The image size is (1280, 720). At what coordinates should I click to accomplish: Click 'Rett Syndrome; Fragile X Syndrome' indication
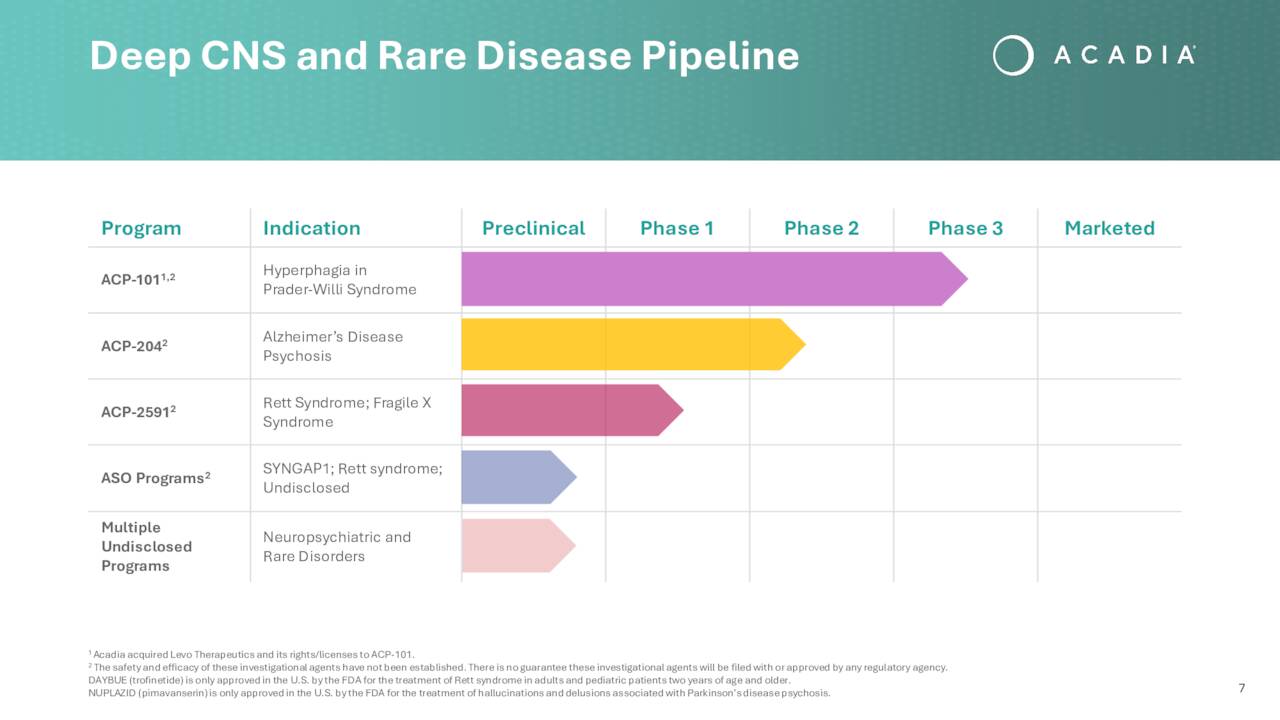(x=347, y=412)
